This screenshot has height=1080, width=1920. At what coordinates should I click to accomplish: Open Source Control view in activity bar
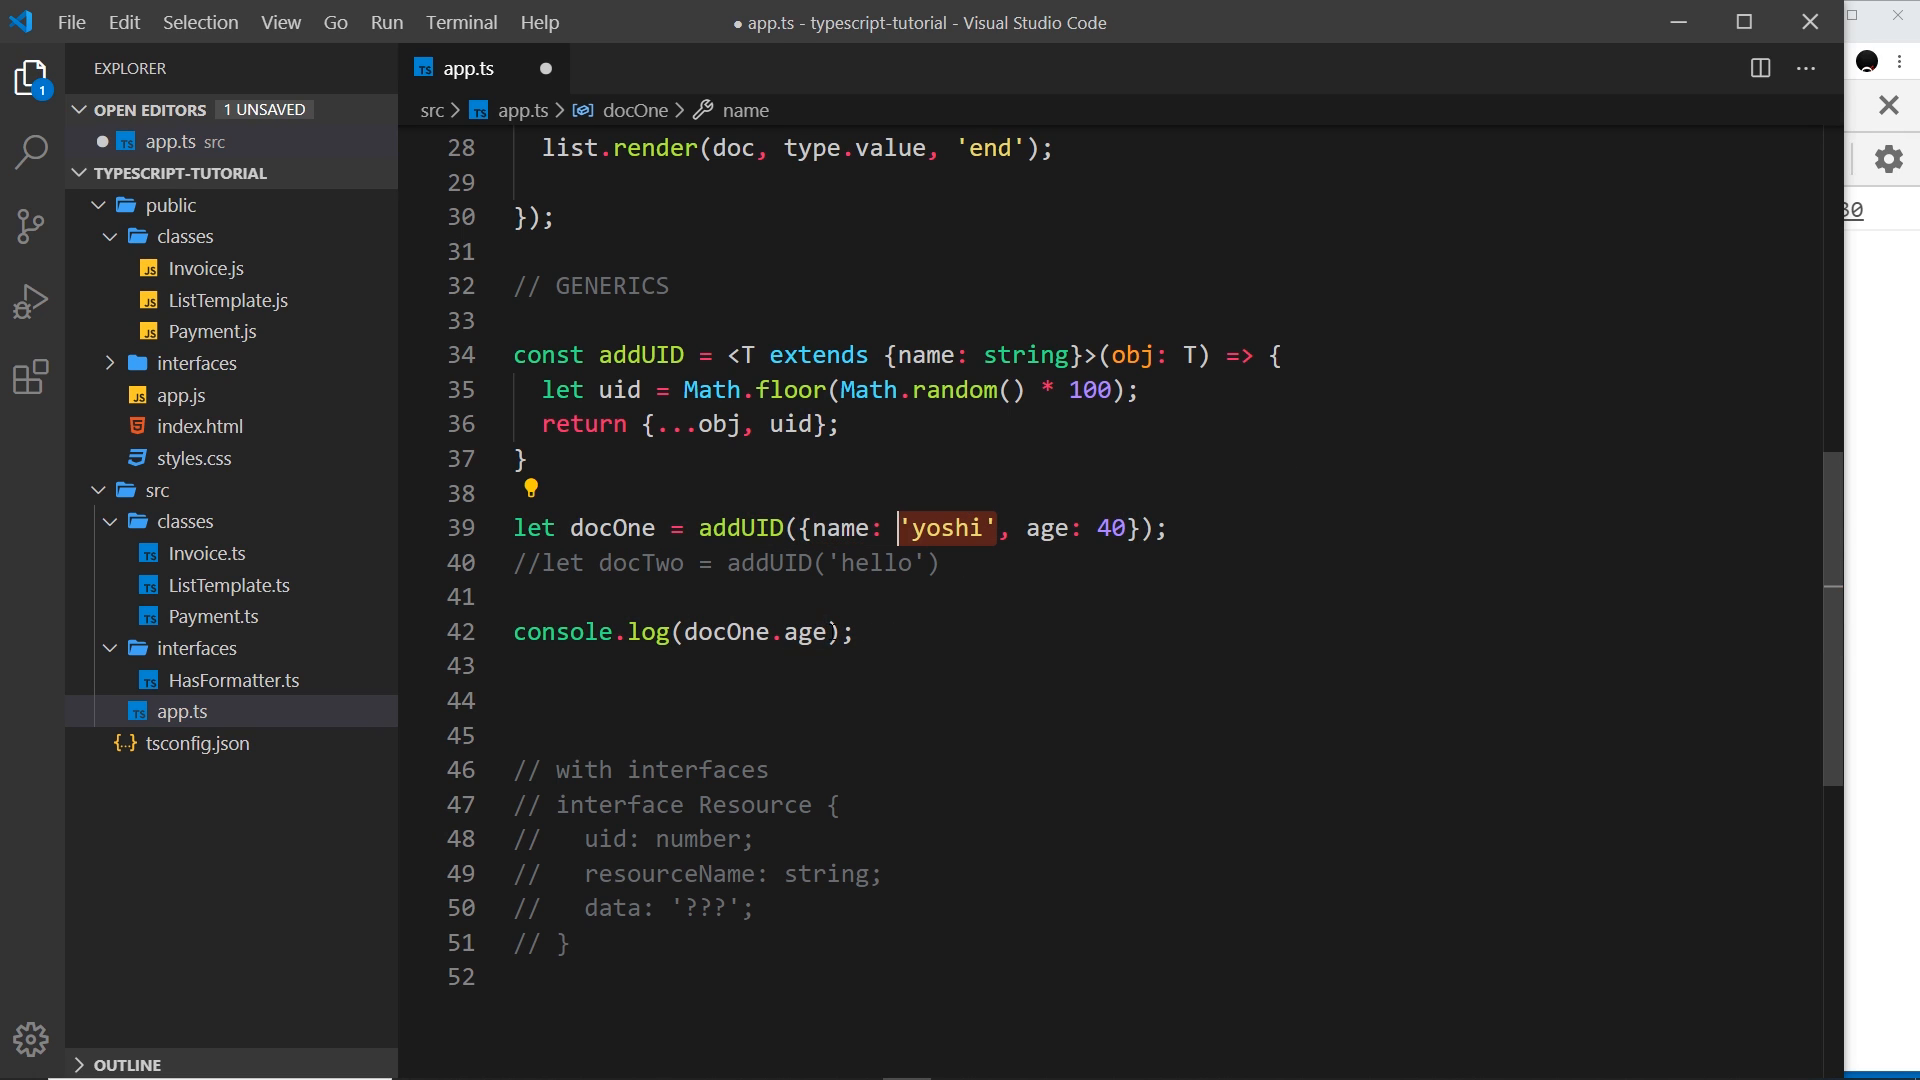(31, 226)
